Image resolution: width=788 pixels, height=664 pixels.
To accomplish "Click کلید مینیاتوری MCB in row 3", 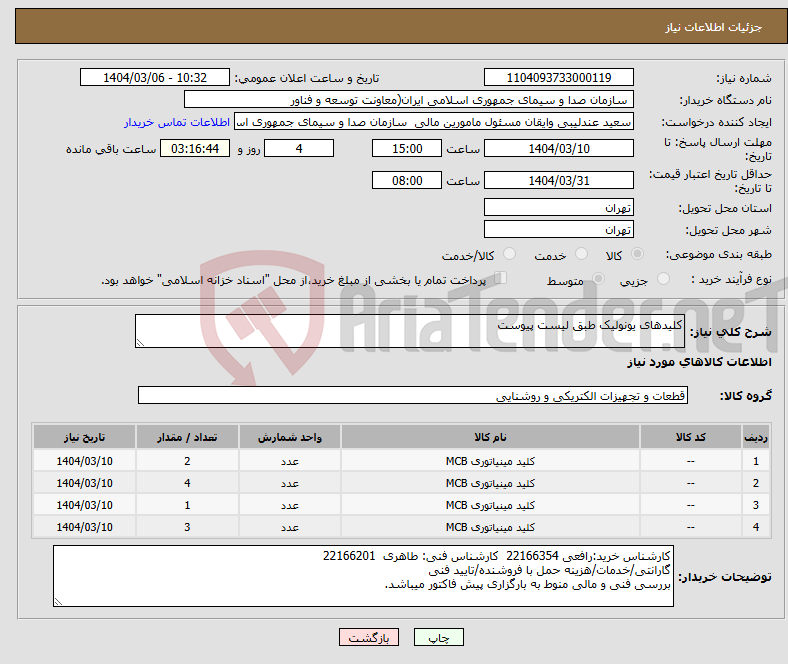I will click(490, 505).
